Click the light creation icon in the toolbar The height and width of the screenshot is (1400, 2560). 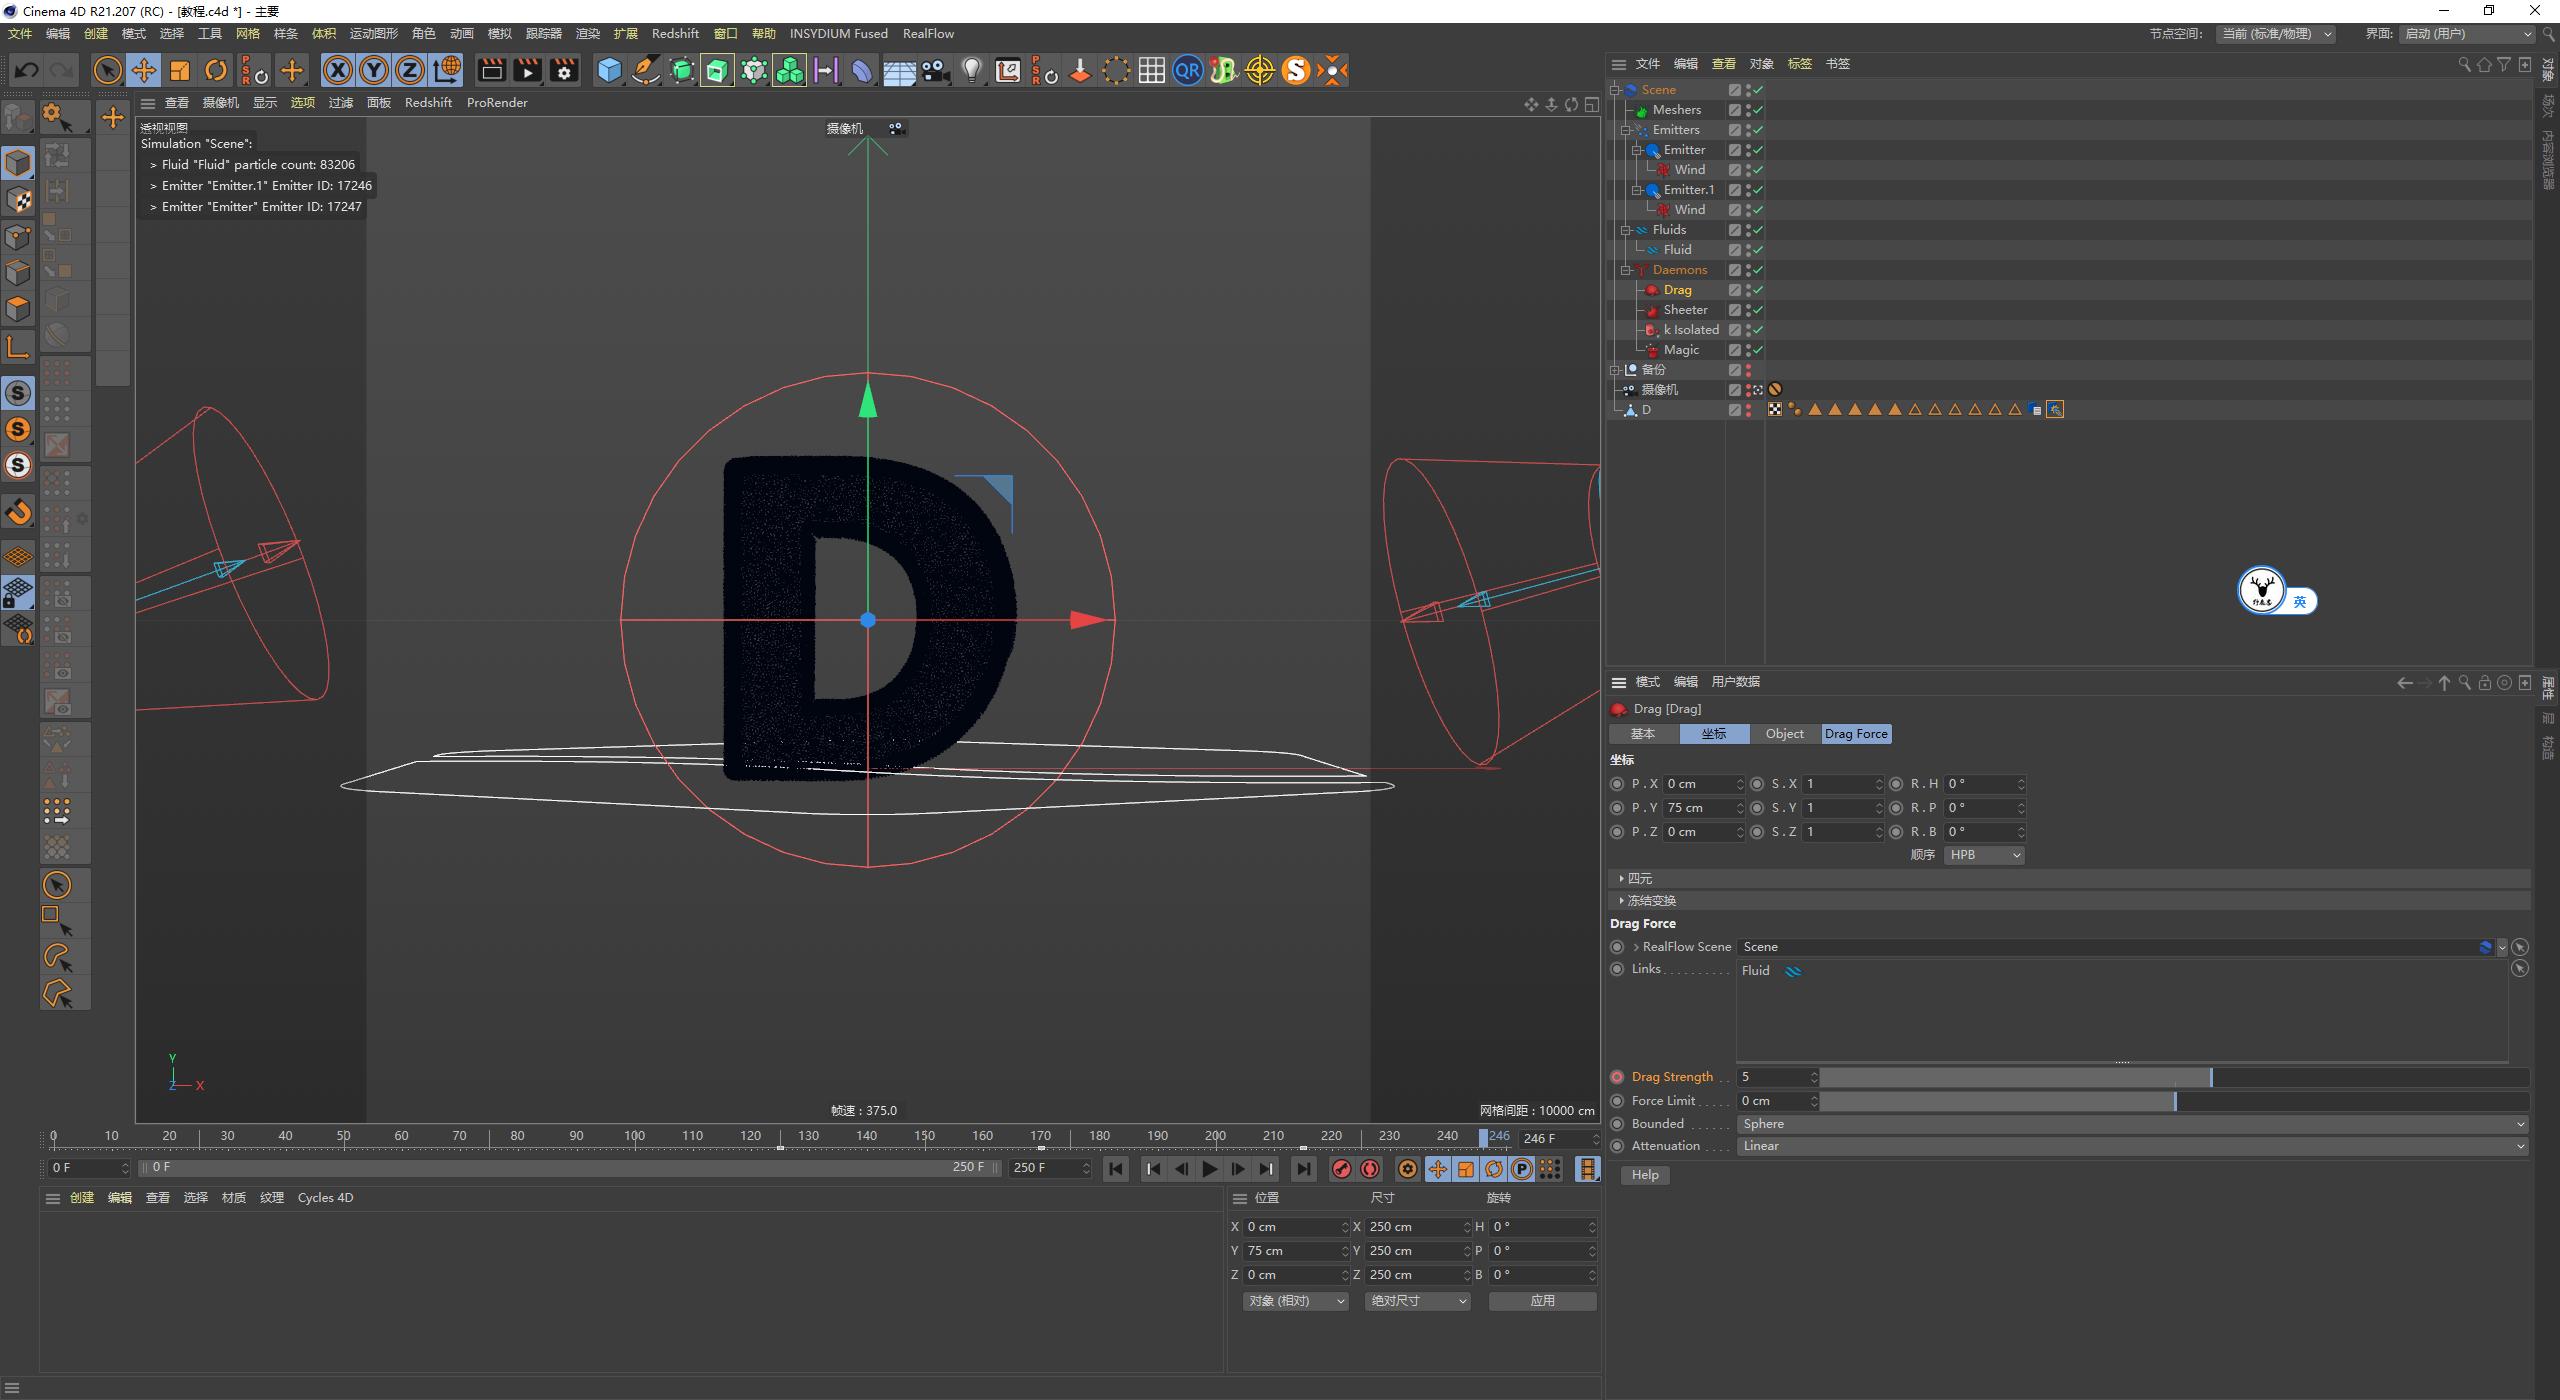pyautogui.click(x=971, y=70)
